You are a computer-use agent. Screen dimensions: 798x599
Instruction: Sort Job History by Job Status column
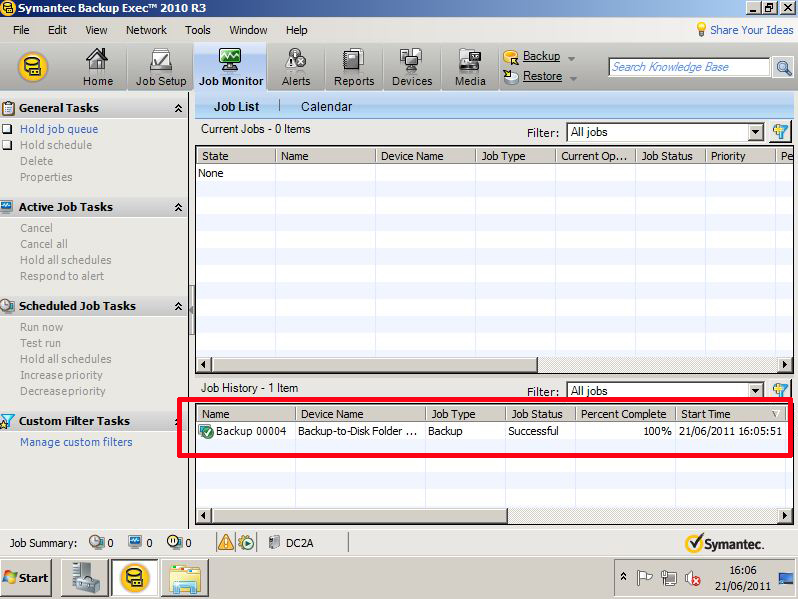point(540,414)
